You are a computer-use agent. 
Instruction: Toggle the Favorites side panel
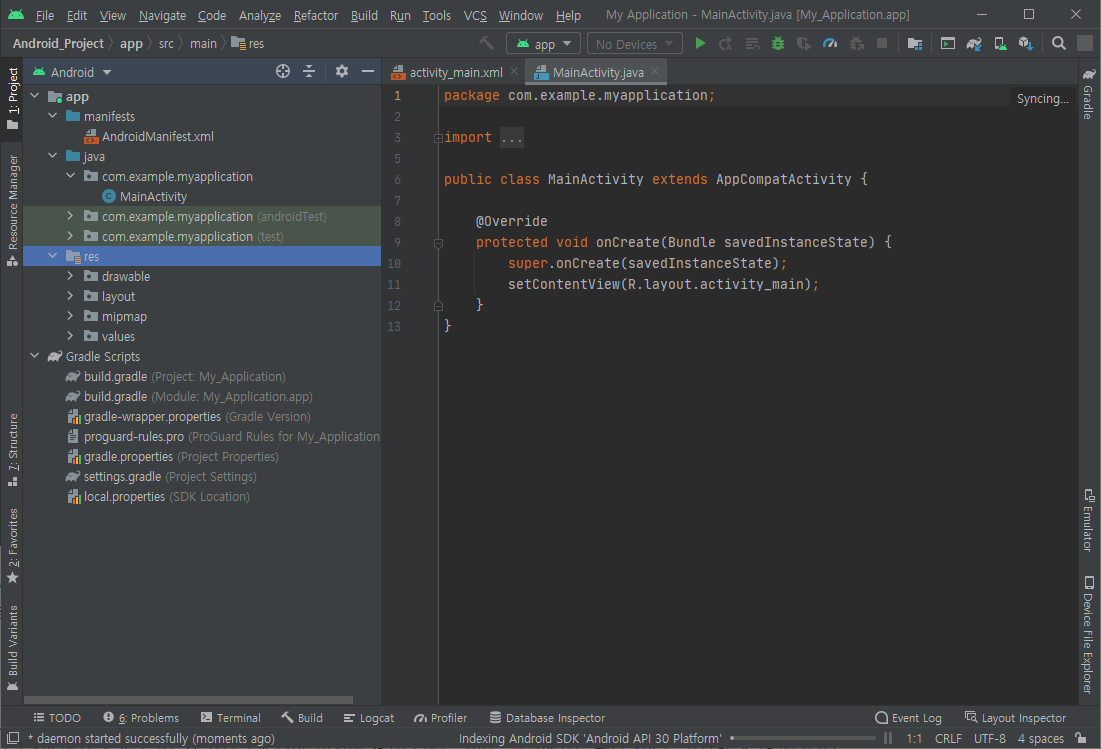[x=13, y=546]
